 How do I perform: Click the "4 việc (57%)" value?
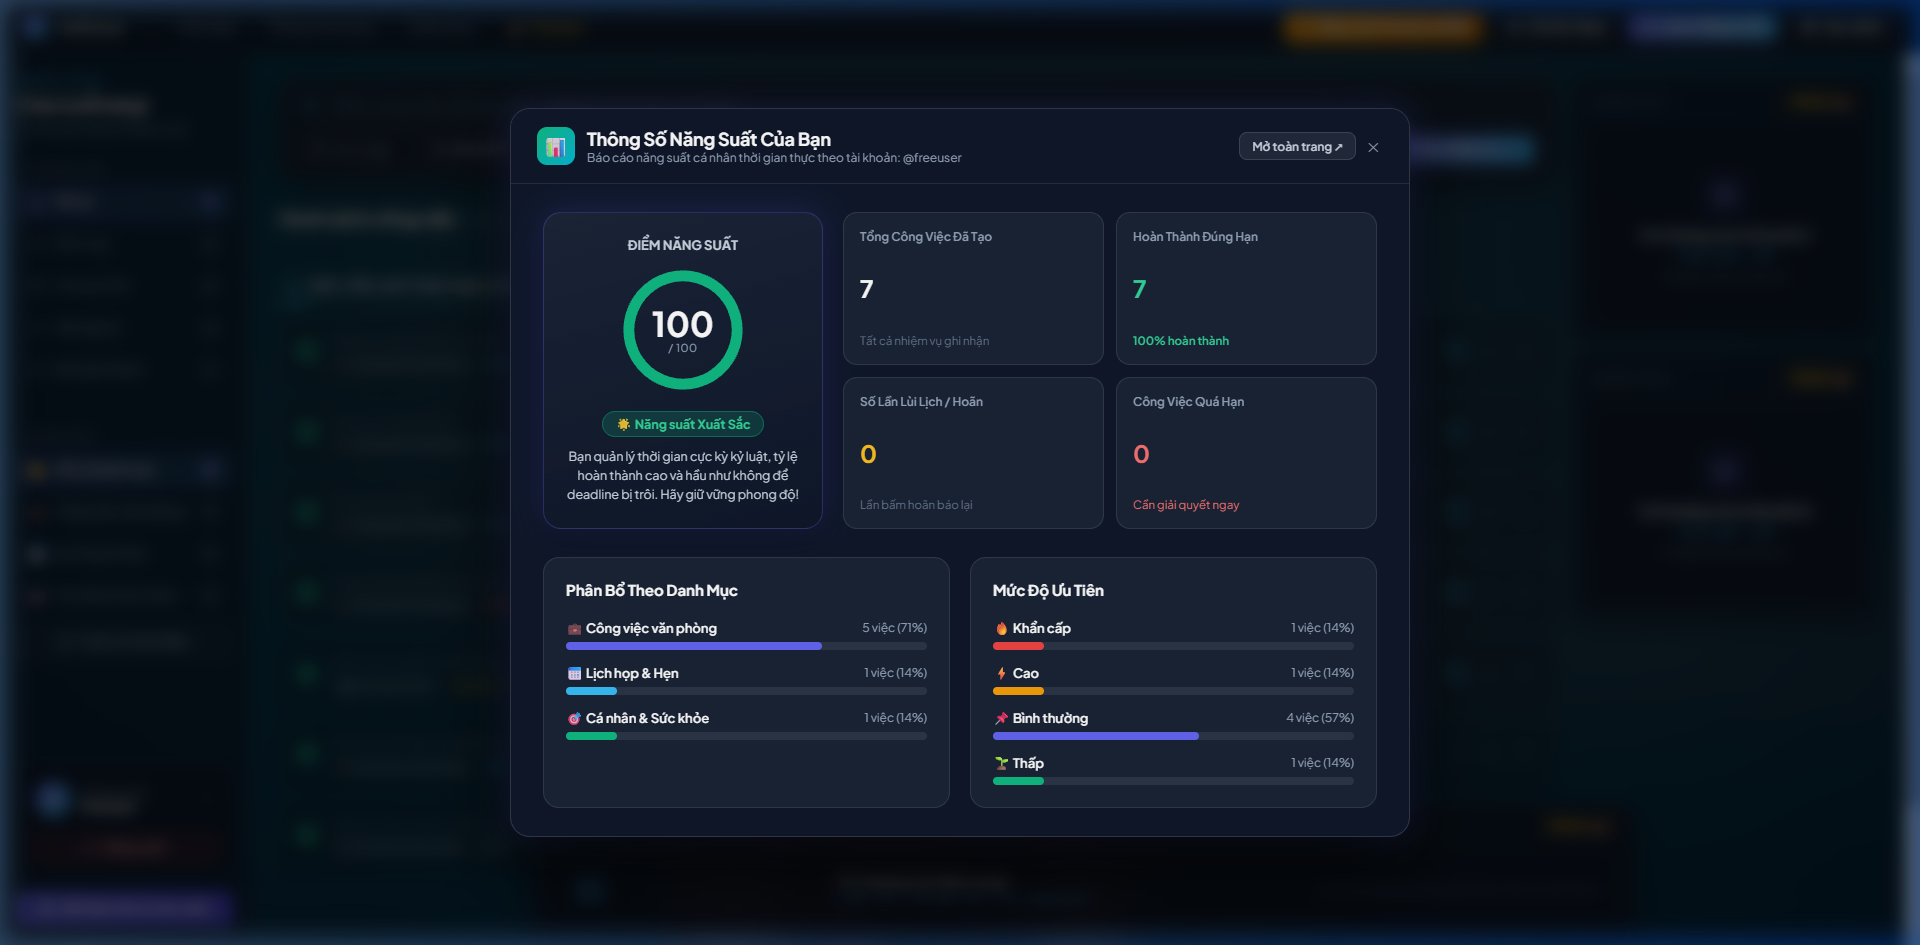pos(1320,718)
